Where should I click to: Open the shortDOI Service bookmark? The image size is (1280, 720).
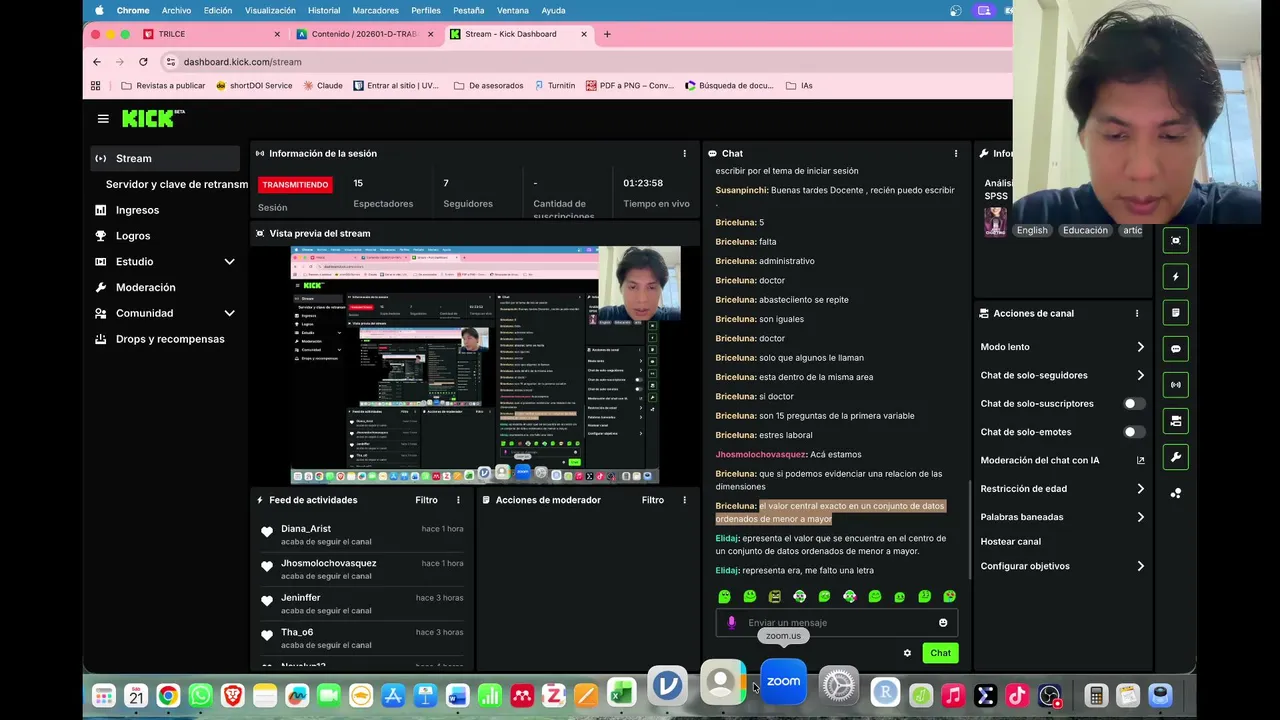coord(254,85)
